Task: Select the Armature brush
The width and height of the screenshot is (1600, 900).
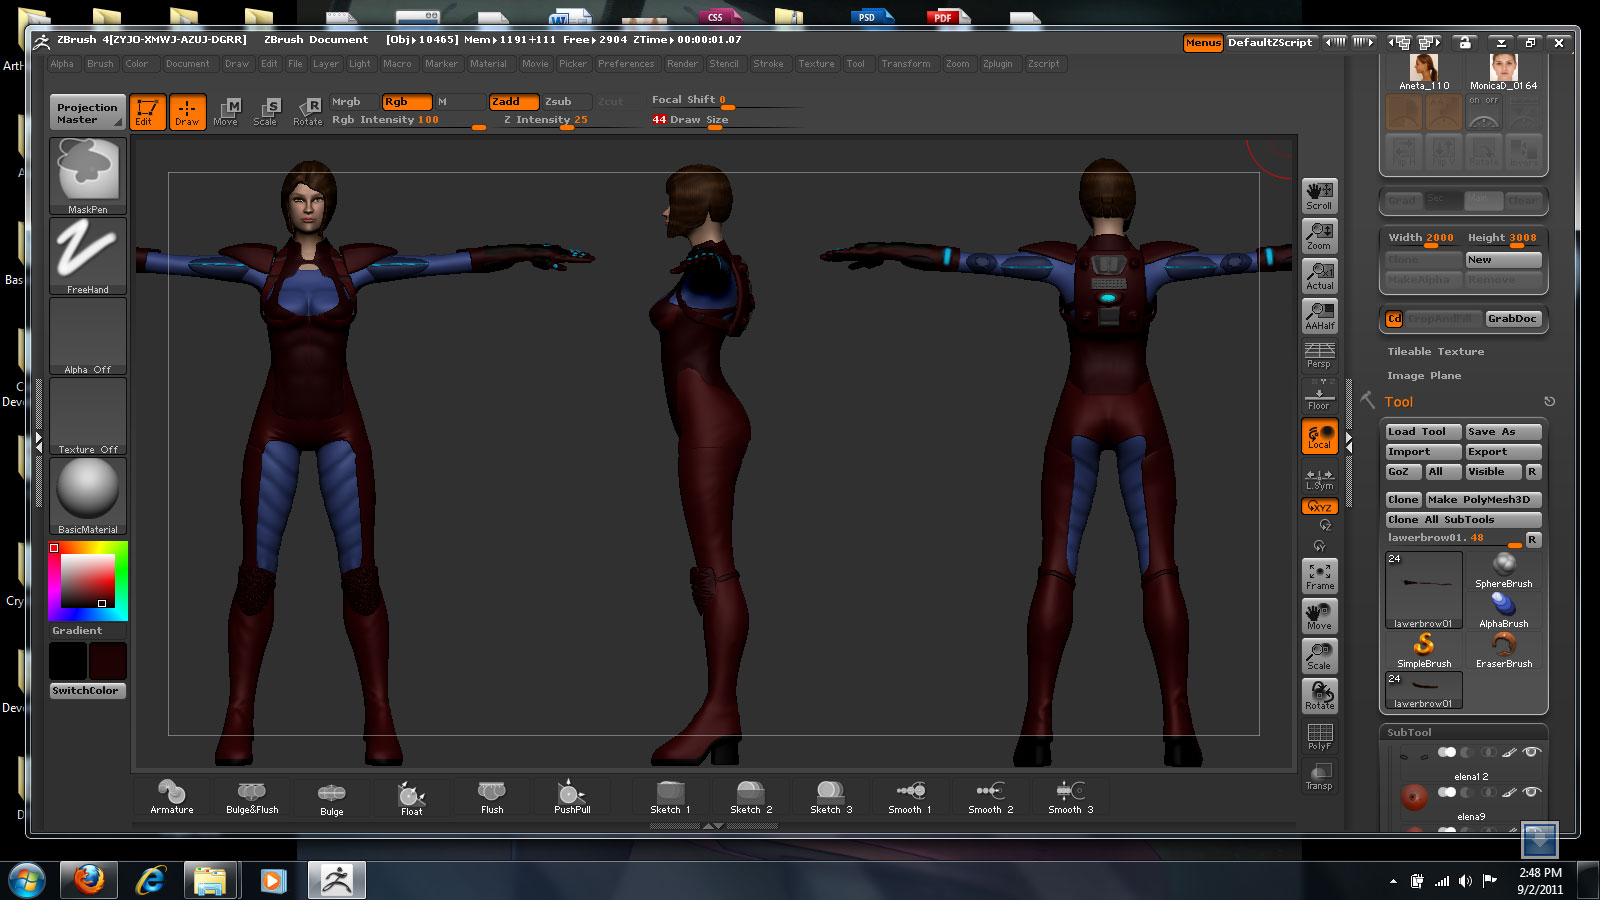Action: (172, 797)
